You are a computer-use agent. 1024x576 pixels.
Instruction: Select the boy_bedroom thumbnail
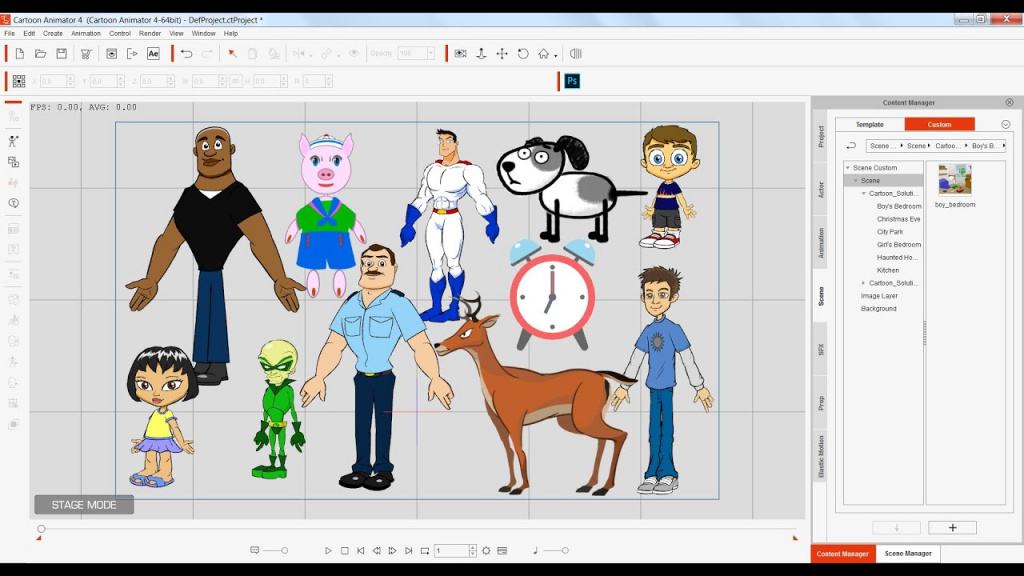[x=955, y=180]
